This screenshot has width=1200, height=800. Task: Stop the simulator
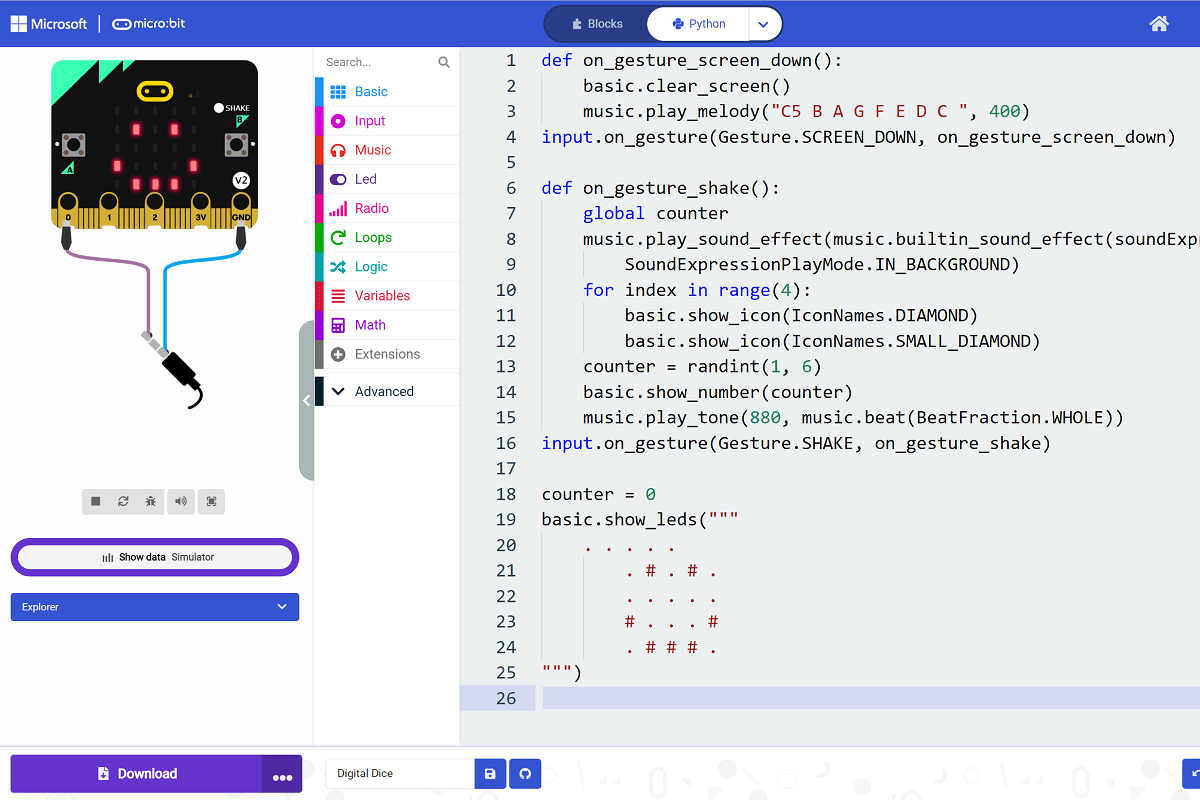pyautogui.click(x=96, y=501)
